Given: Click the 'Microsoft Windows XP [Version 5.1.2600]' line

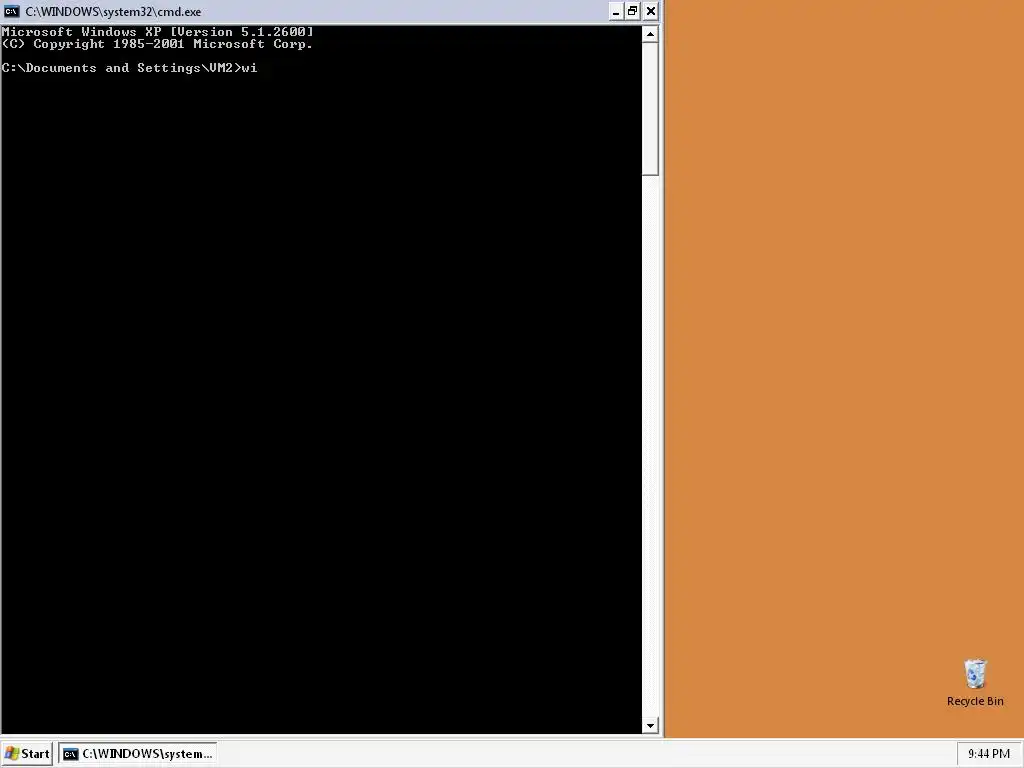Looking at the screenshot, I should click(157, 31).
